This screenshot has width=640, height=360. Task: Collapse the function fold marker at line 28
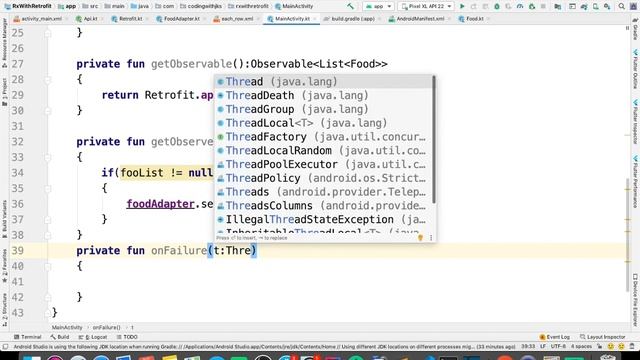[48, 80]
